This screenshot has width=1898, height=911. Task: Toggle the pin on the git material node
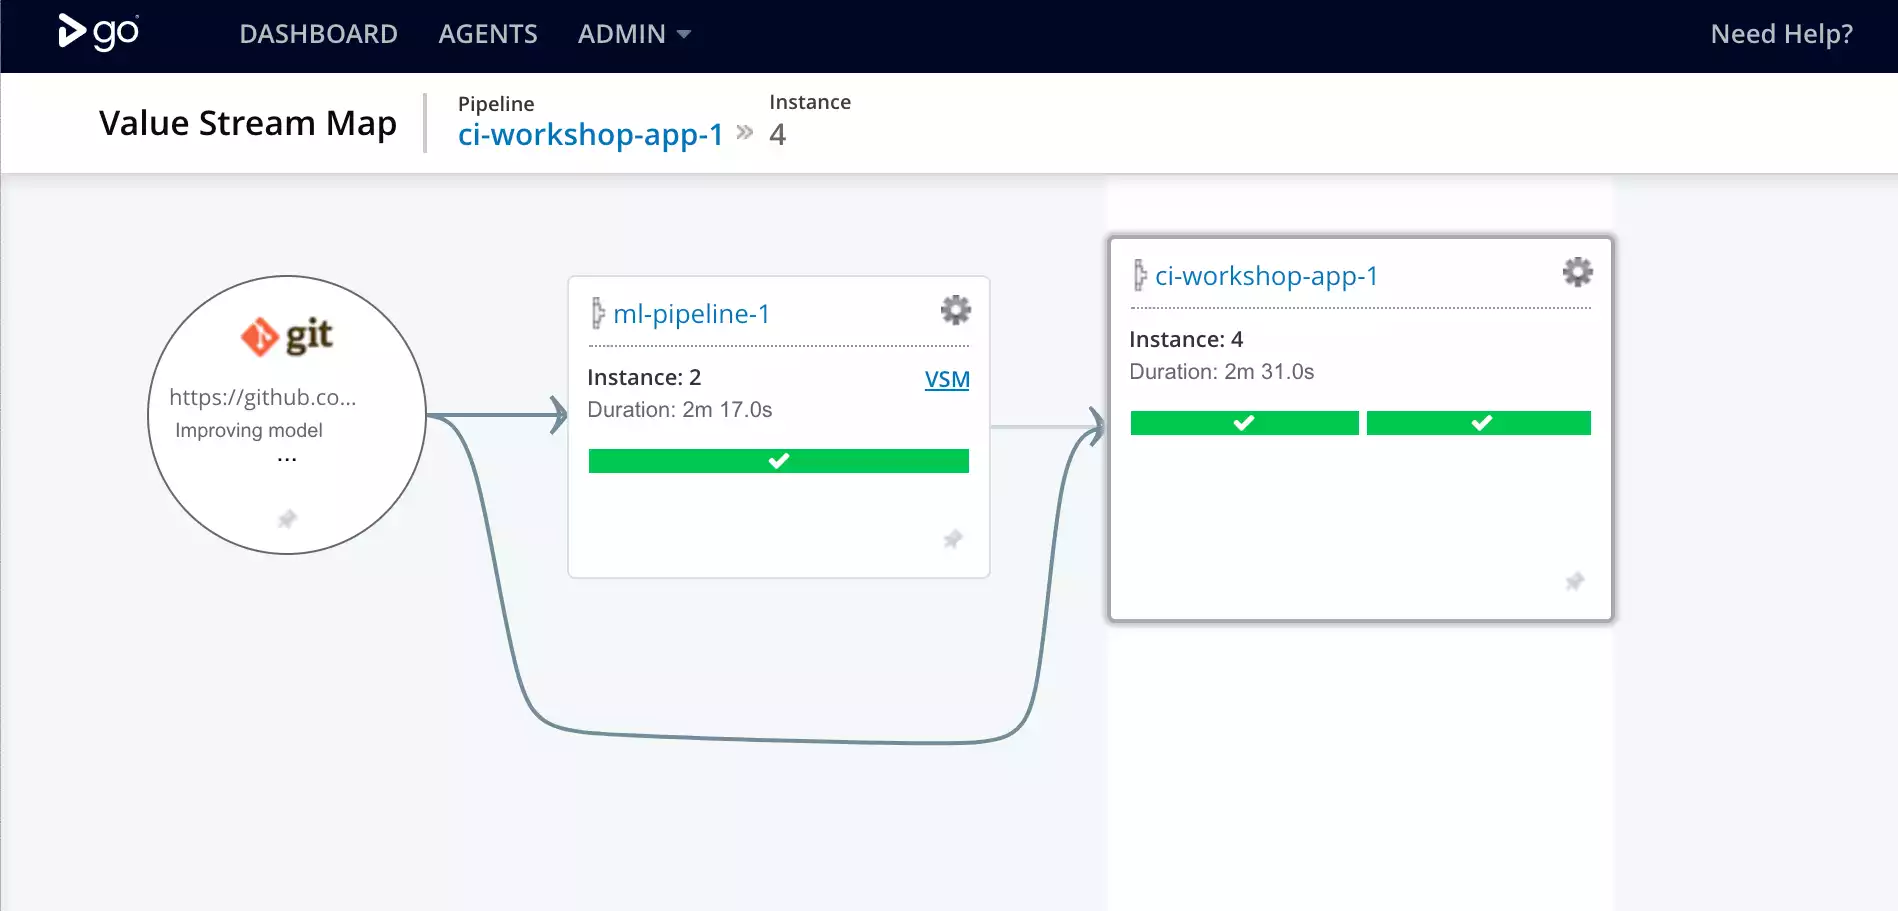tap(287, 519)
